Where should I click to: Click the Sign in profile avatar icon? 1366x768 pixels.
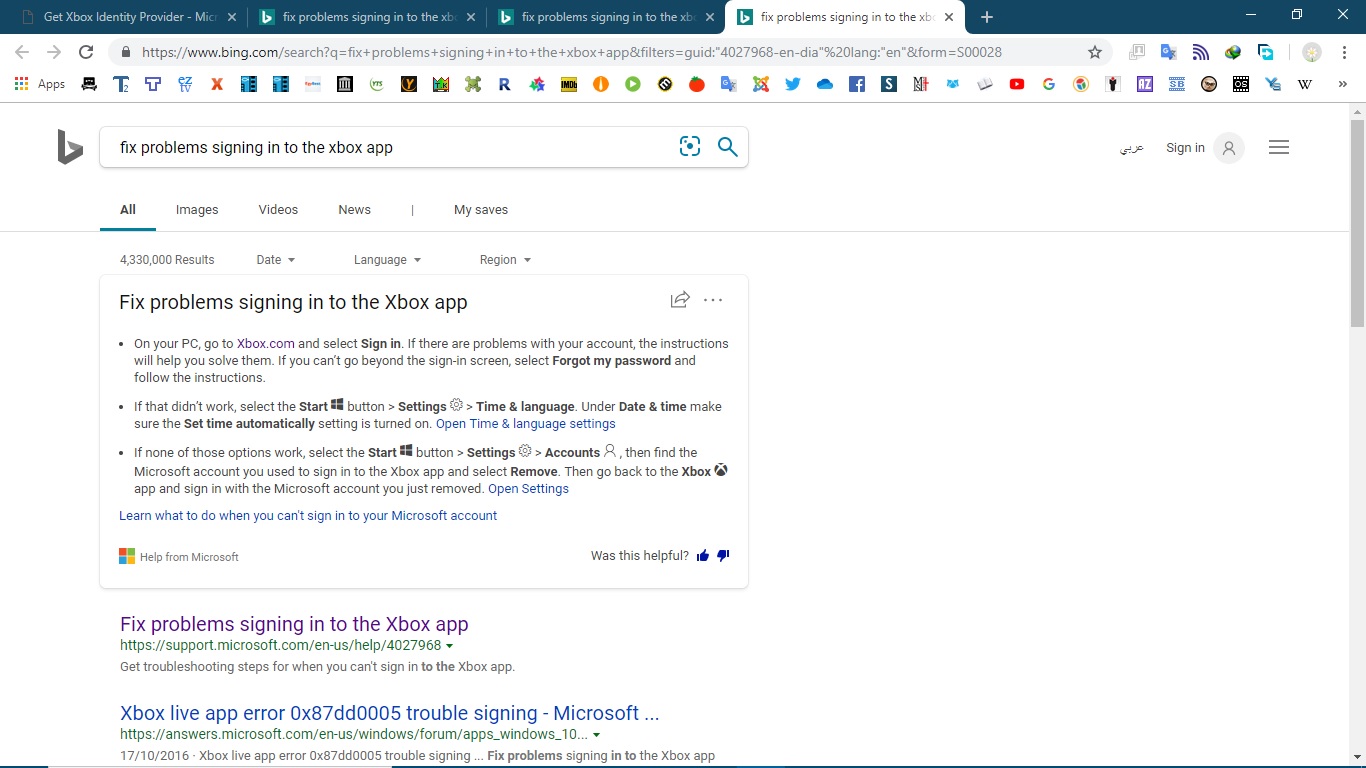pos(1229,148)
